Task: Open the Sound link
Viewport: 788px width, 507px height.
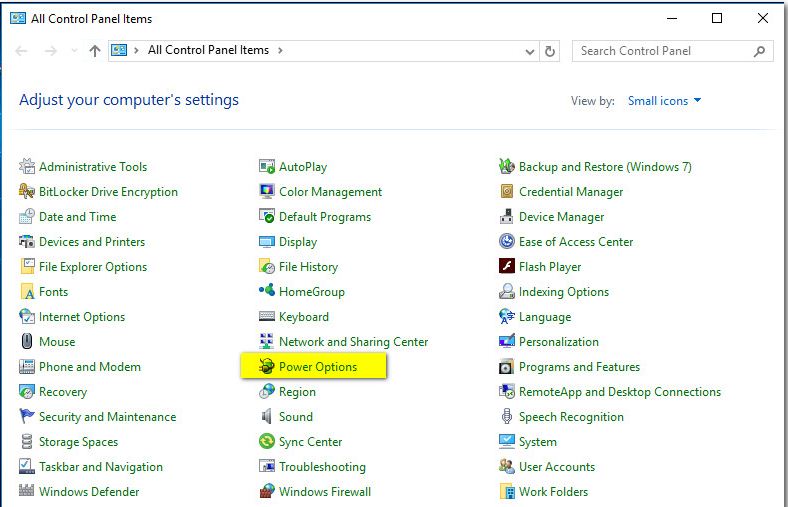Action: [296, 417]
